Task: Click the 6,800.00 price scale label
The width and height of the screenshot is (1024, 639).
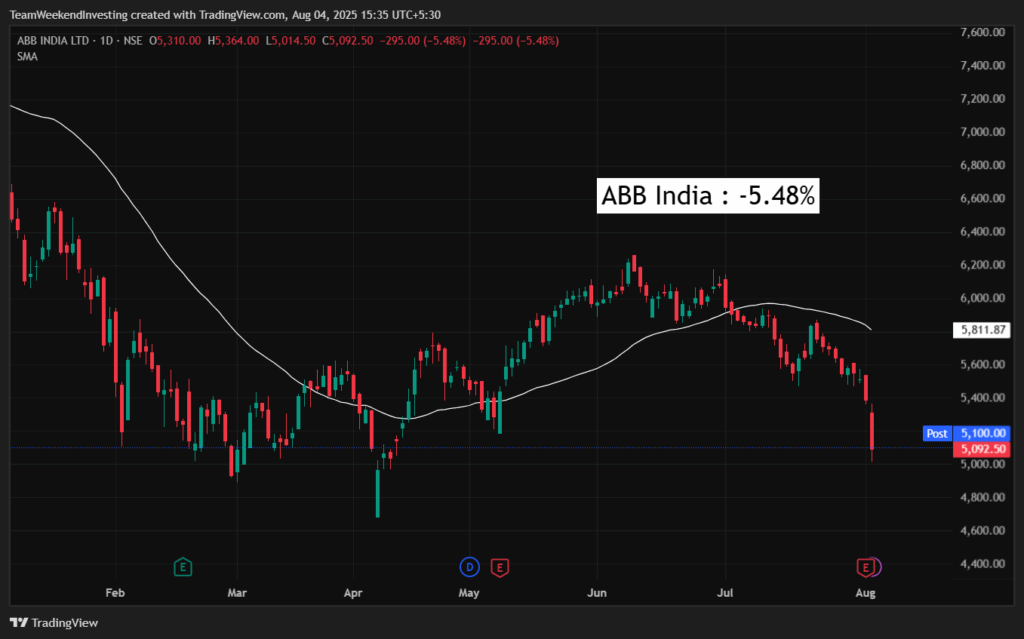Action: click(982, 165)
